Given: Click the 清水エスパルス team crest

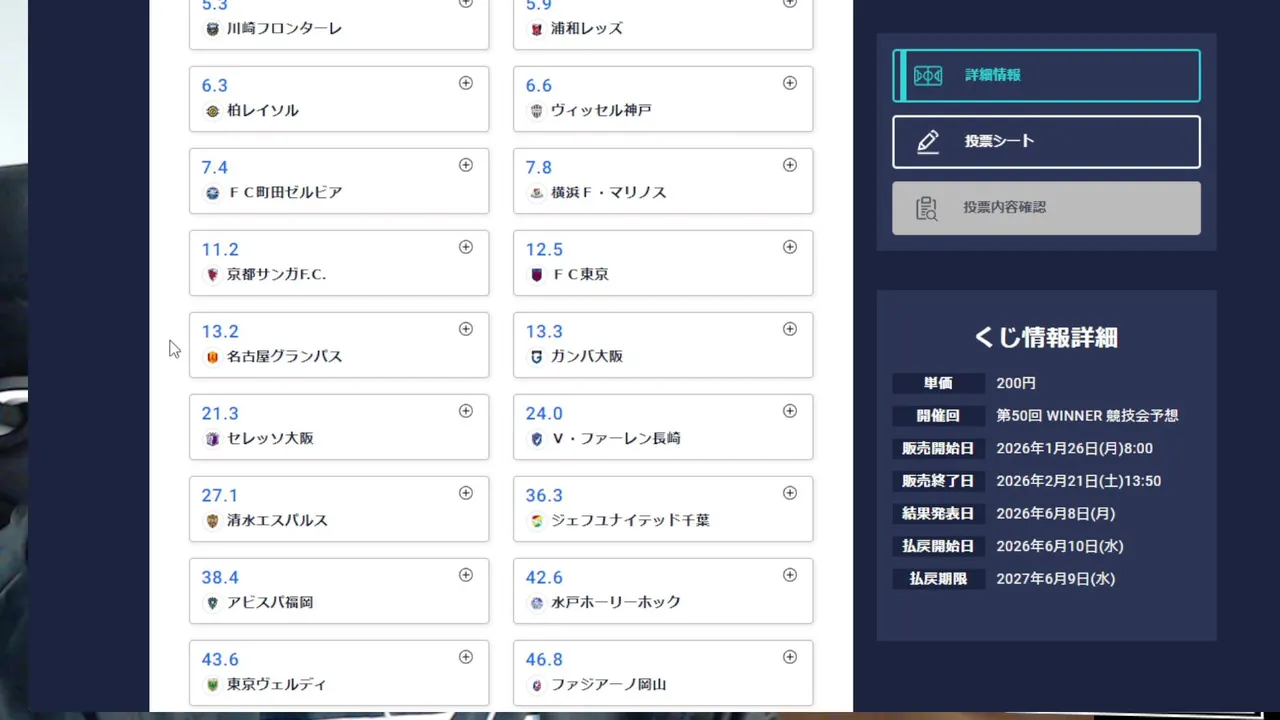Looking at the screenshot, I should click(212, 521).
